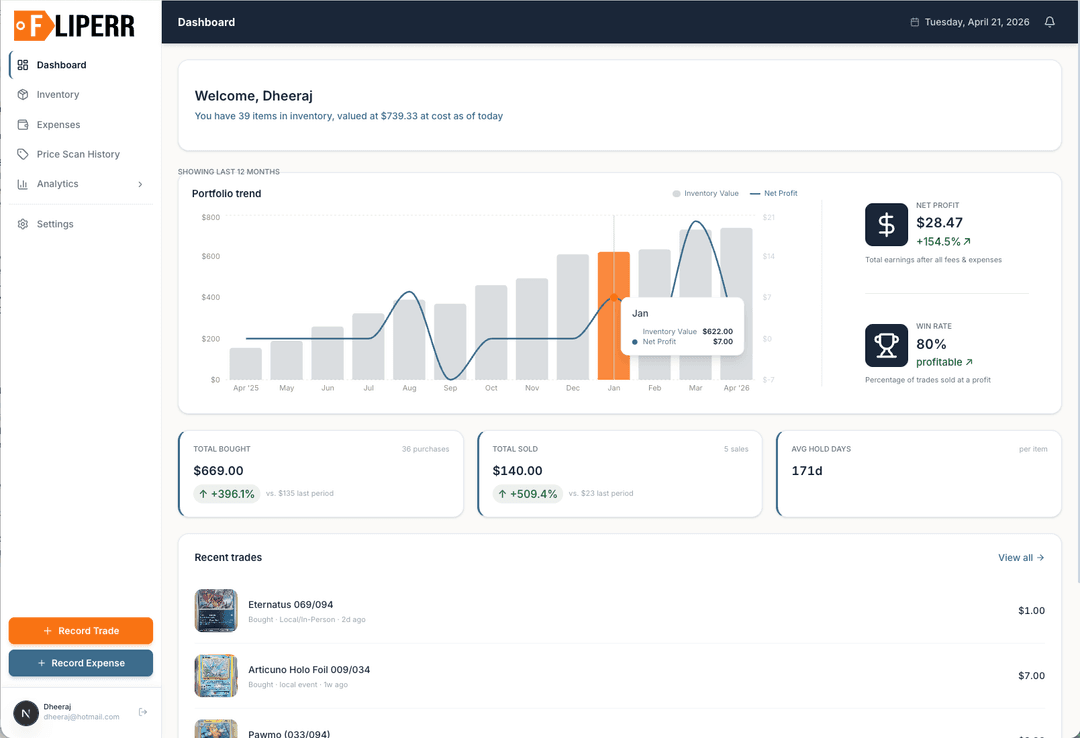Select the Eternatus 069/094 card thumbnail
Image resolution: width=1080 pixels, height=738 pixels.
[216, 611]
